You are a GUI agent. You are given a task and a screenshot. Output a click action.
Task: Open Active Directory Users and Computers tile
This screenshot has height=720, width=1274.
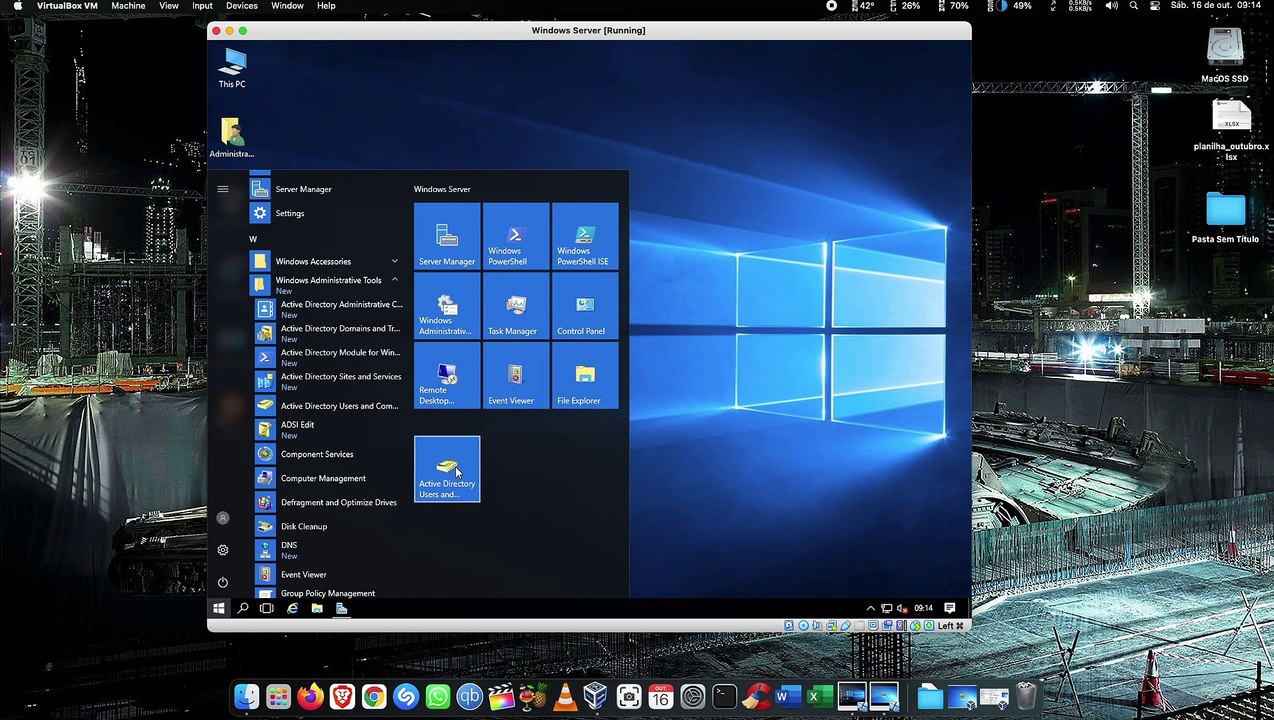pos(447,469)
